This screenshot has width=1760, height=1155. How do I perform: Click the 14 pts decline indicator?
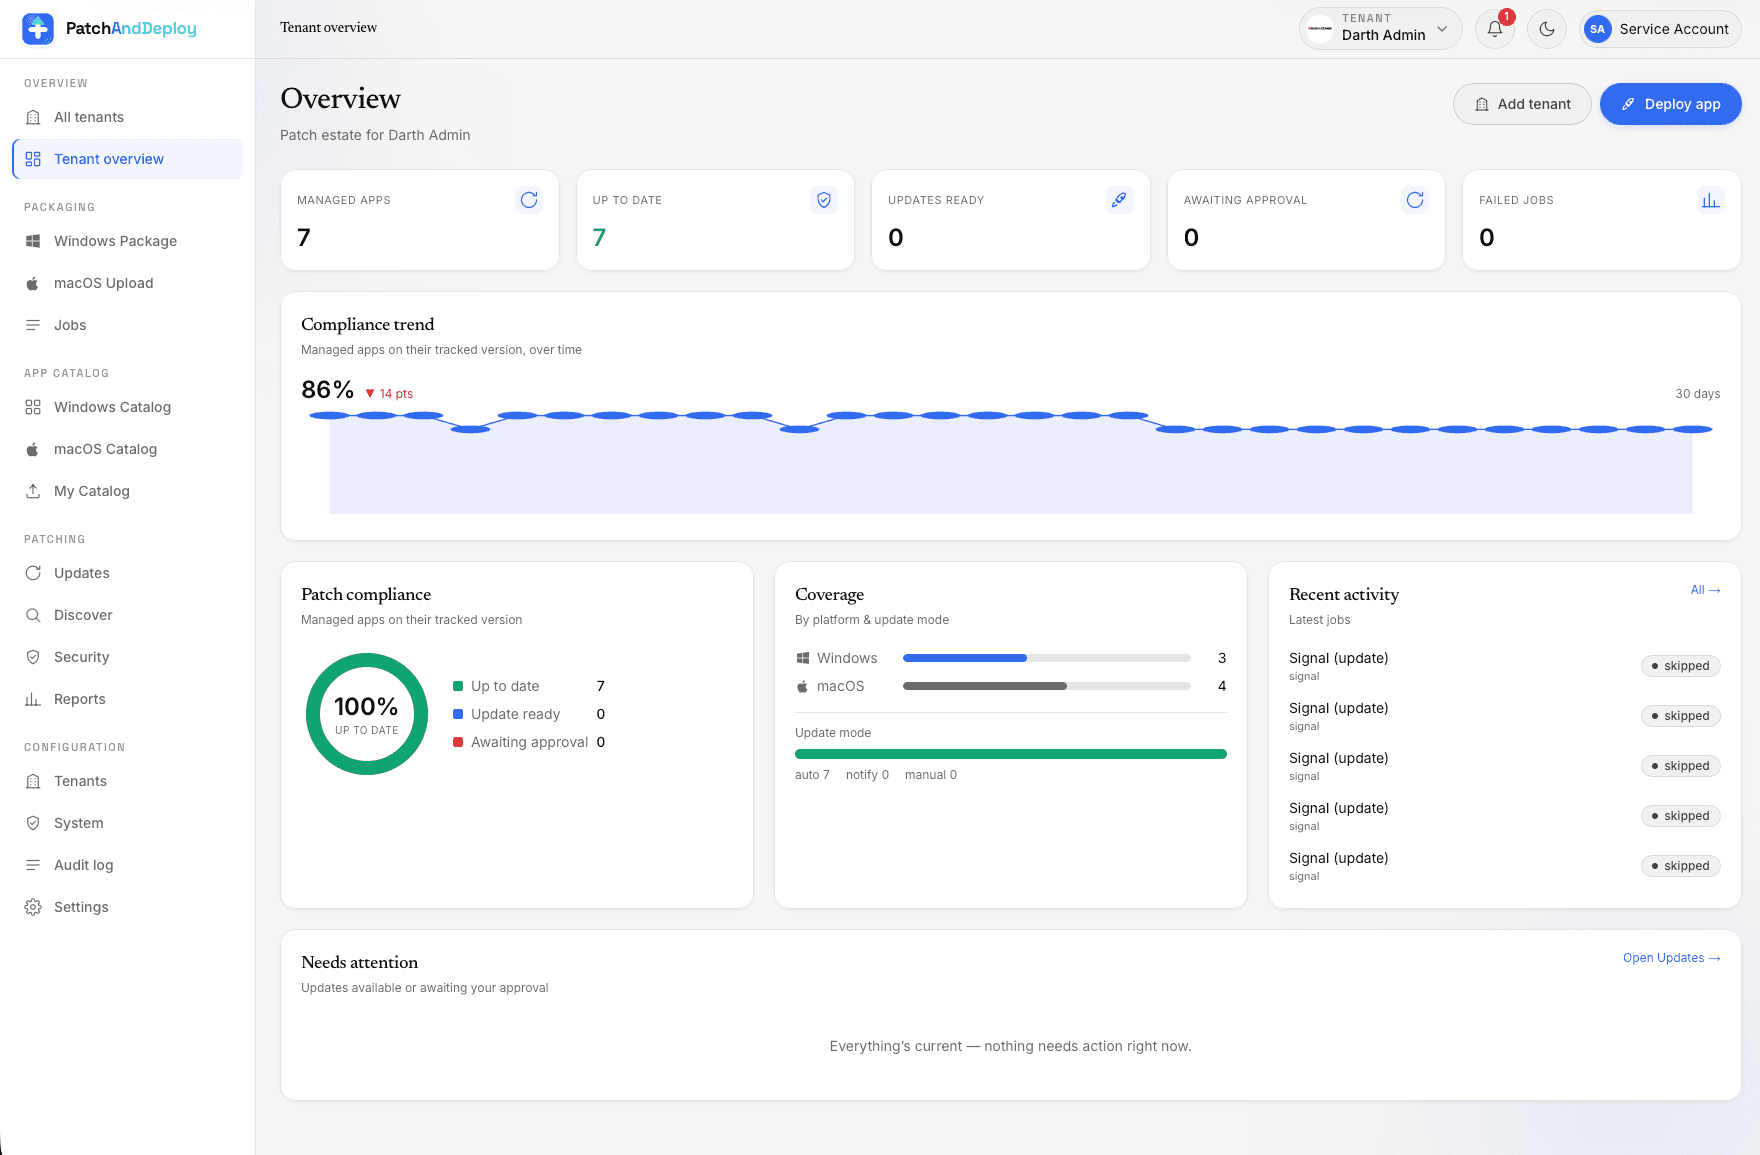point(389,394)
